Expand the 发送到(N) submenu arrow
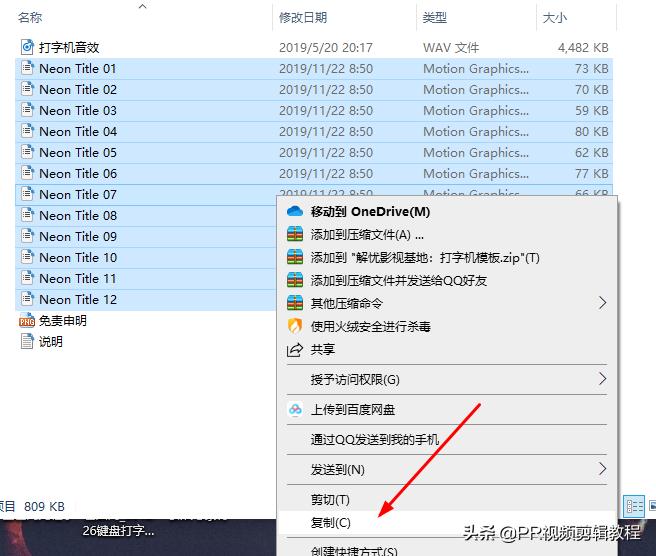Viewport: 656px width, 556px height. (602, 469)
